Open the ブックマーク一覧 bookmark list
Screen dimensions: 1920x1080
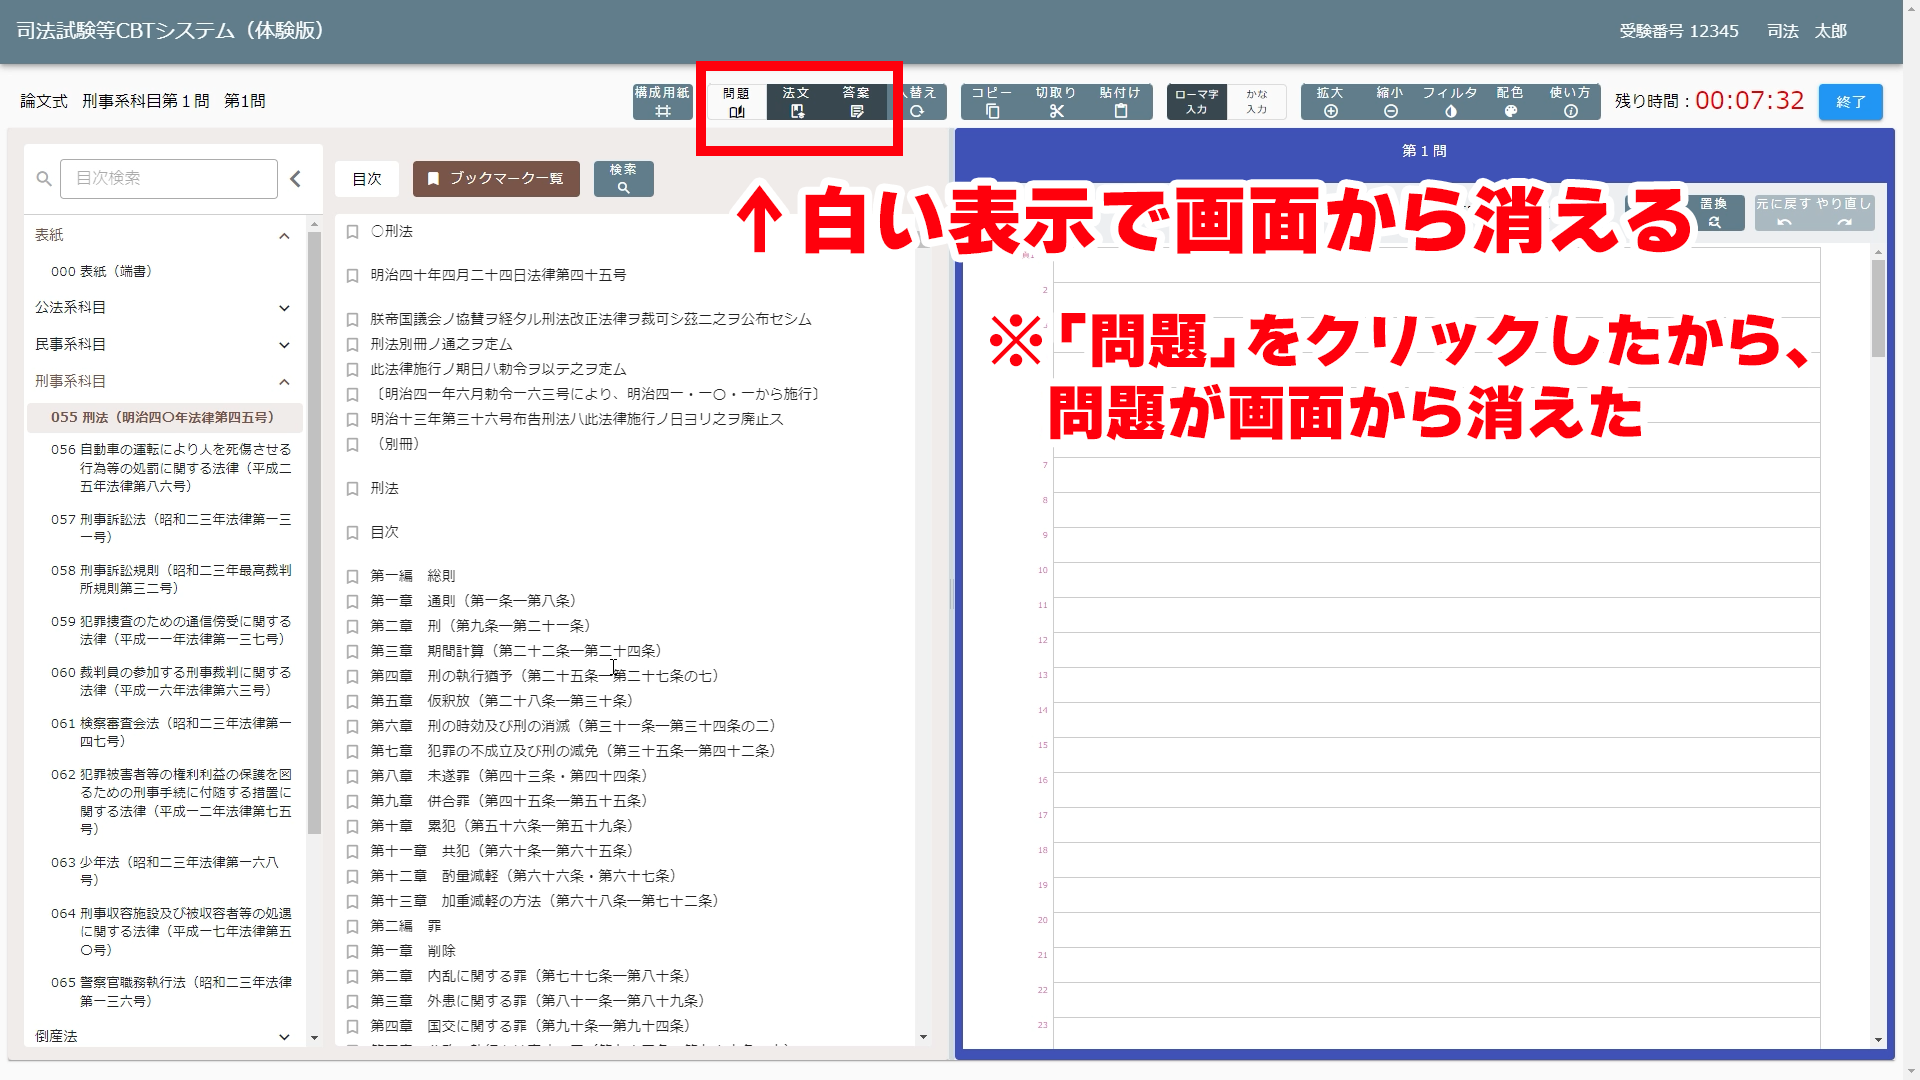tap(496, 179)
